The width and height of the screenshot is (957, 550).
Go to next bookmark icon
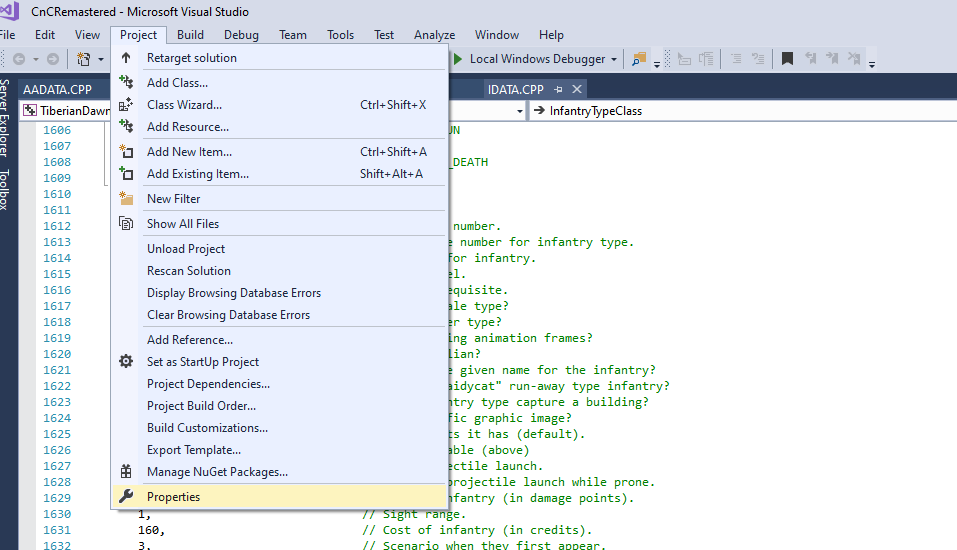(832, 59)
